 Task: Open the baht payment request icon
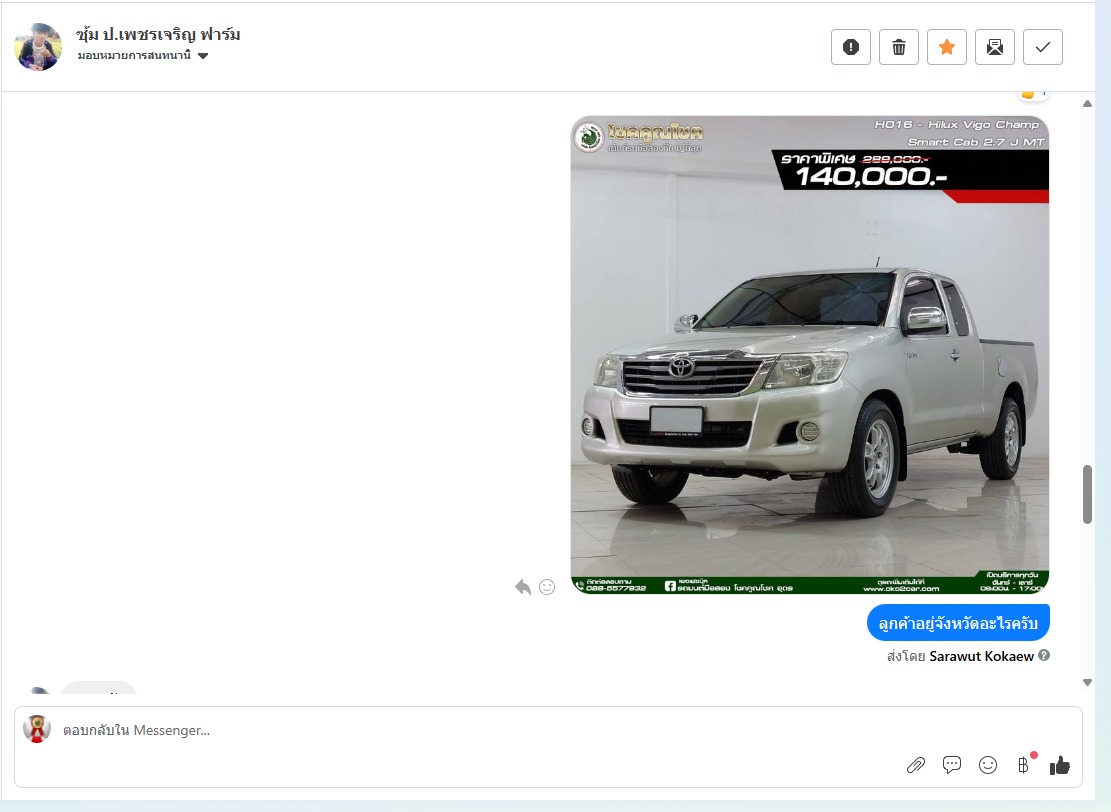[x=1025, y=765]
